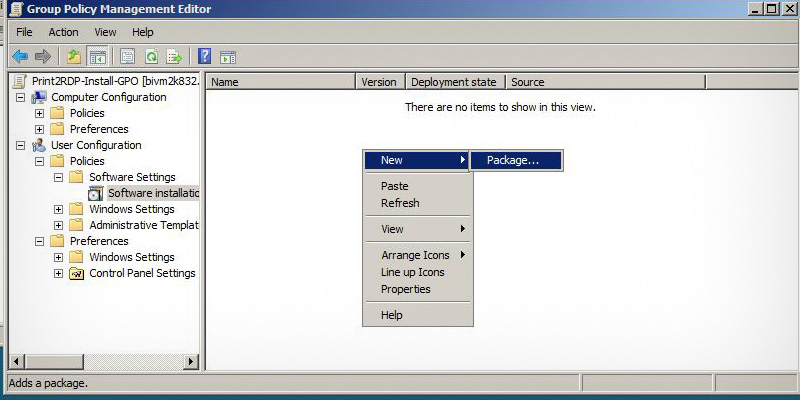
Task: Open the Action menu in menu bar
Action: coord(63,32)
